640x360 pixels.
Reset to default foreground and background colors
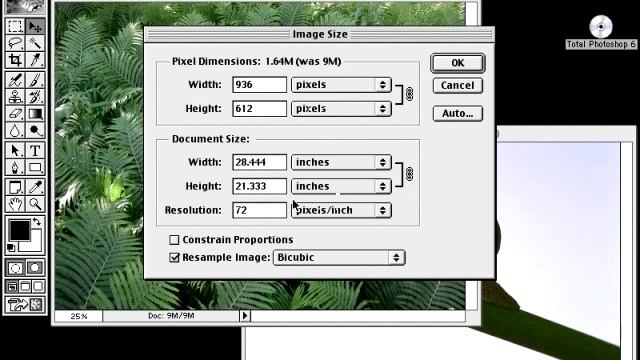pos(11,247)
